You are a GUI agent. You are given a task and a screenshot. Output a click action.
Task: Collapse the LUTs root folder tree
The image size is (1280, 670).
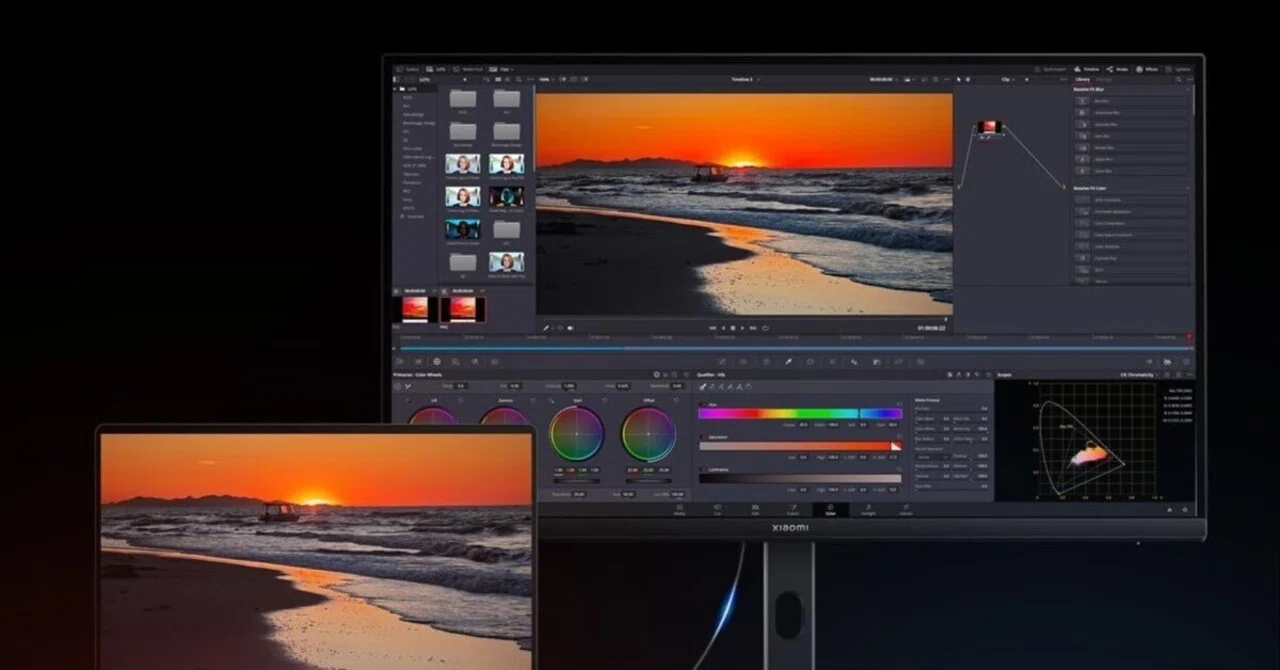pyautogui.click(x=396, y=89)
